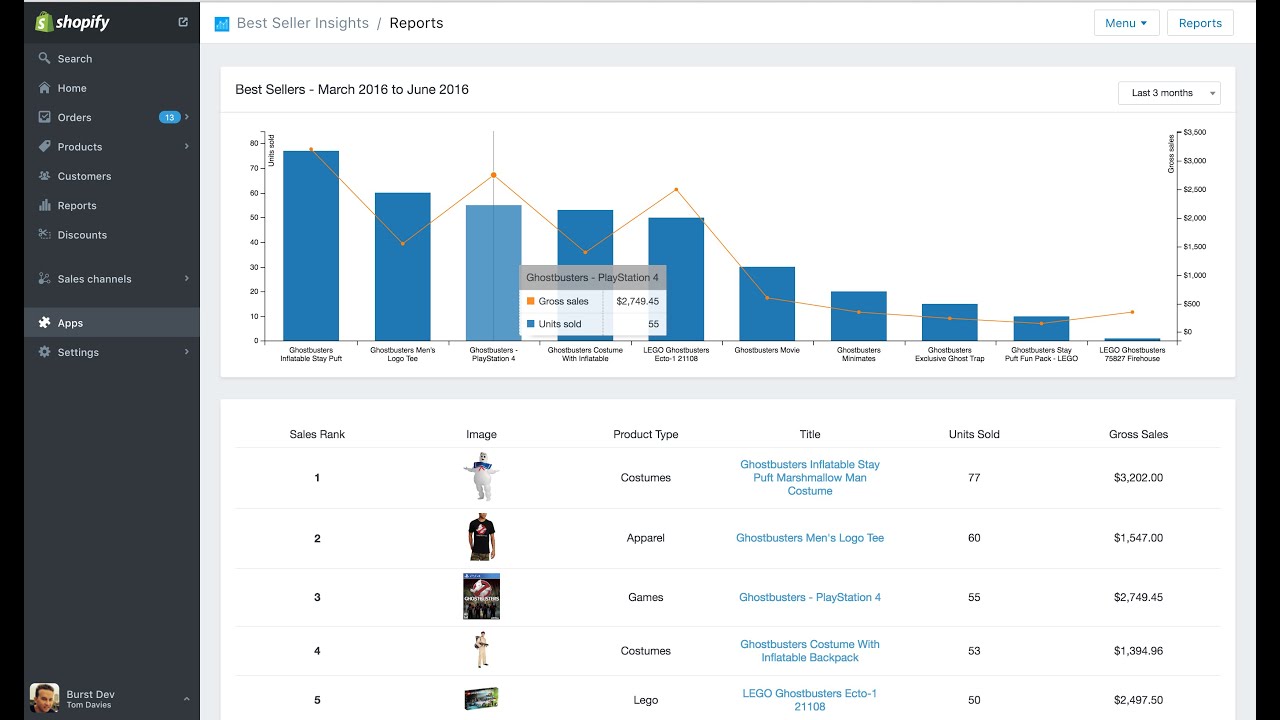Expand the Orders submenu chevron

pos(187,117)
